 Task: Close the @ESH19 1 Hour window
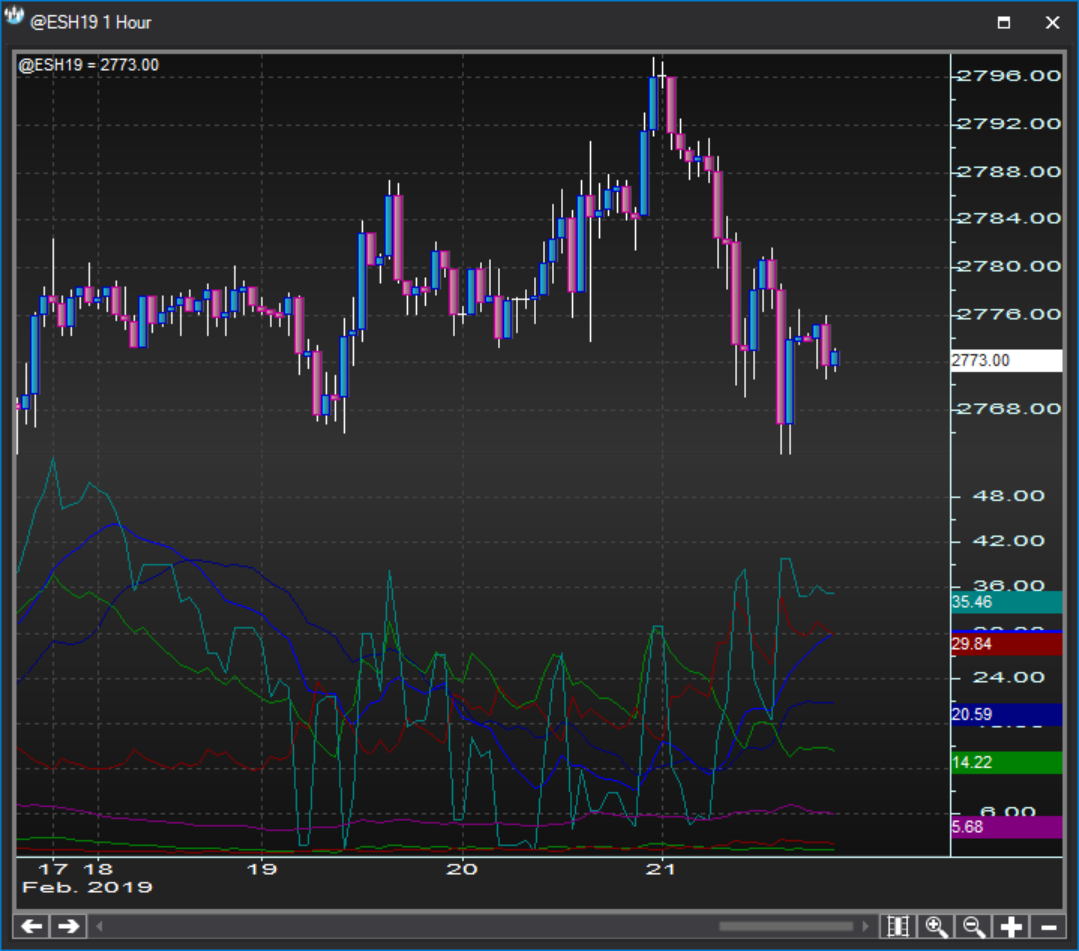click(x=1052, y=23)
